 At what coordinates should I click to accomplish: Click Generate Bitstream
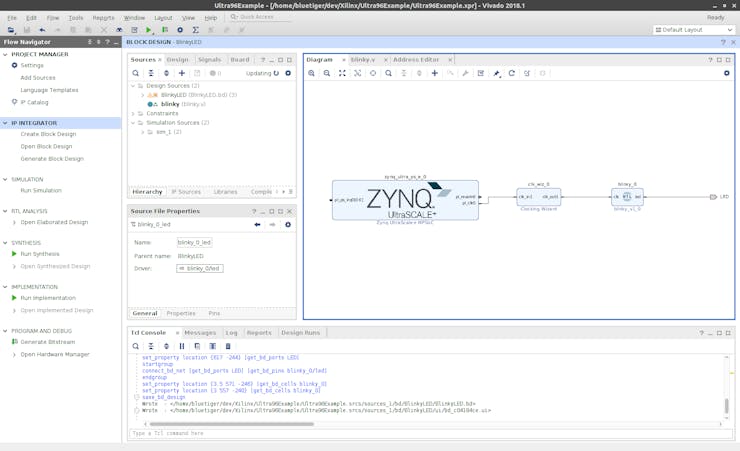47,342
